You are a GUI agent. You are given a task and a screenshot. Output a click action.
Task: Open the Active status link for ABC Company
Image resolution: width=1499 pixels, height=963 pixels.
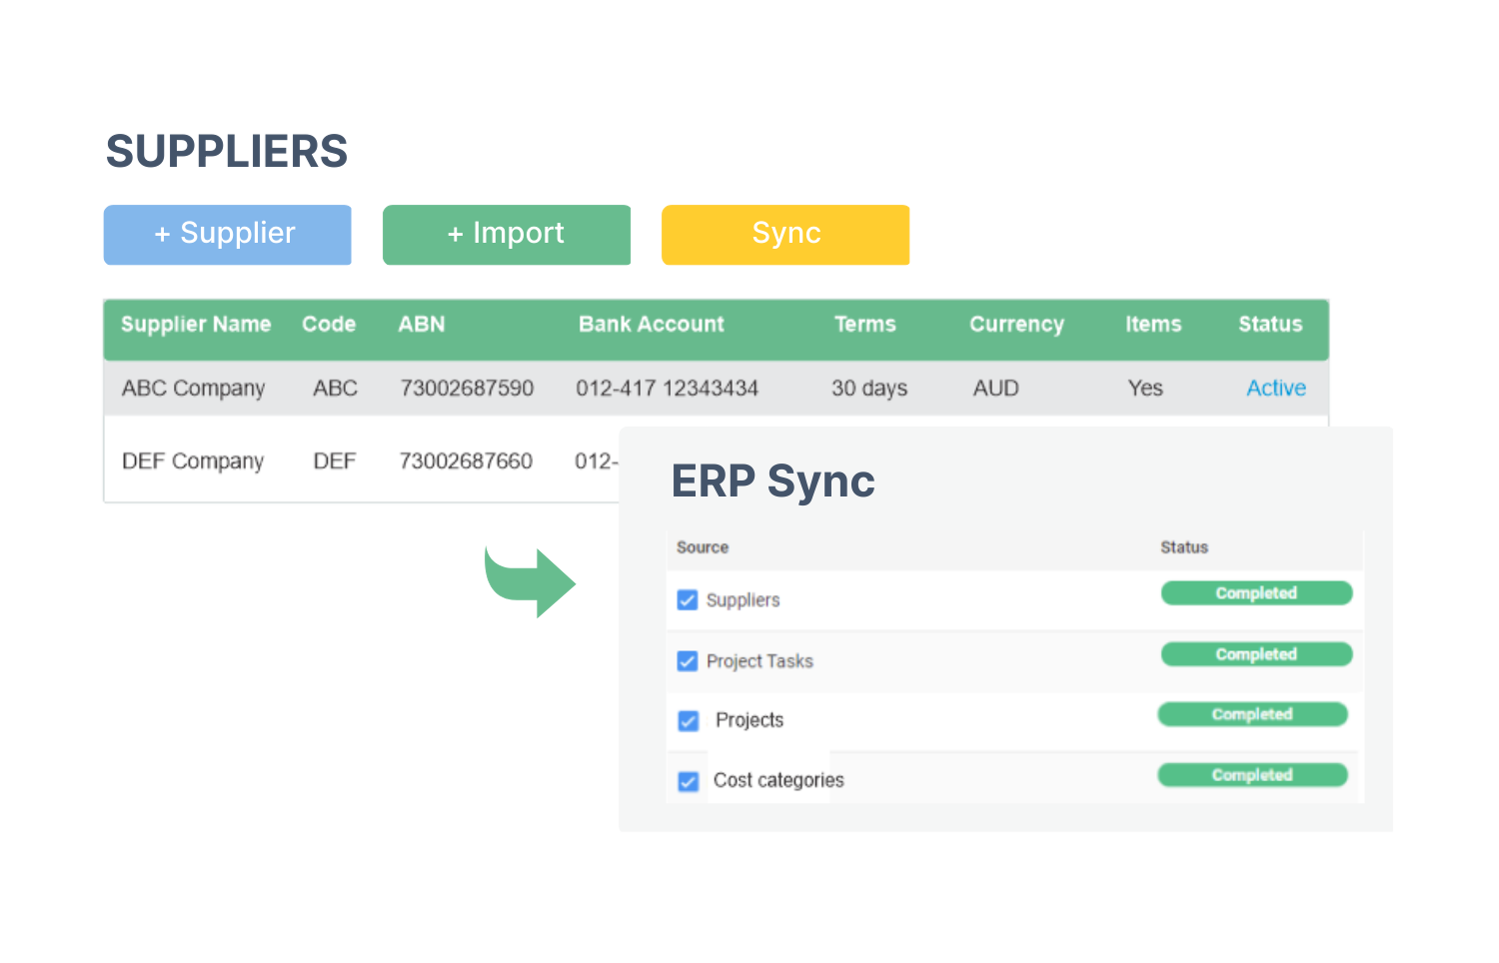pos(1276,388)
